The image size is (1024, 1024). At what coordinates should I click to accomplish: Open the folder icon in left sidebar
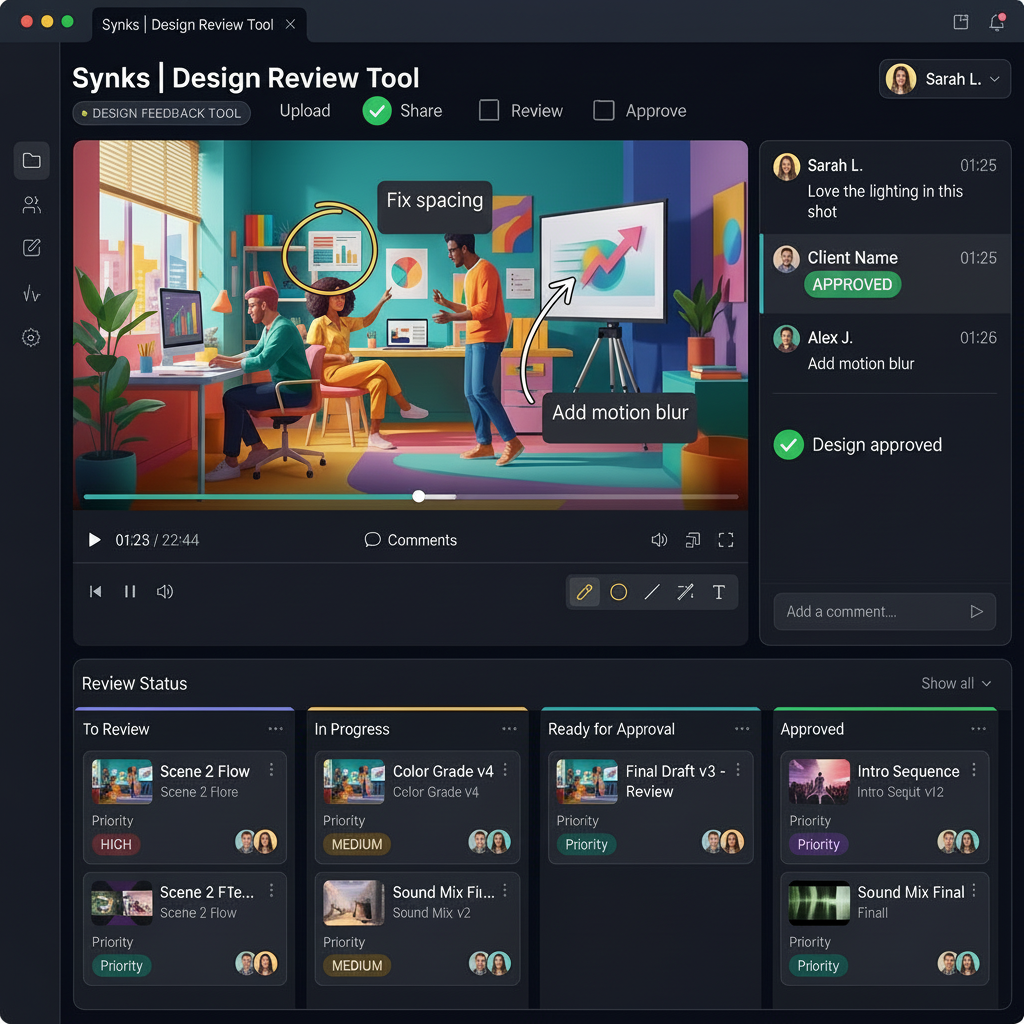(x=31, y=161)
